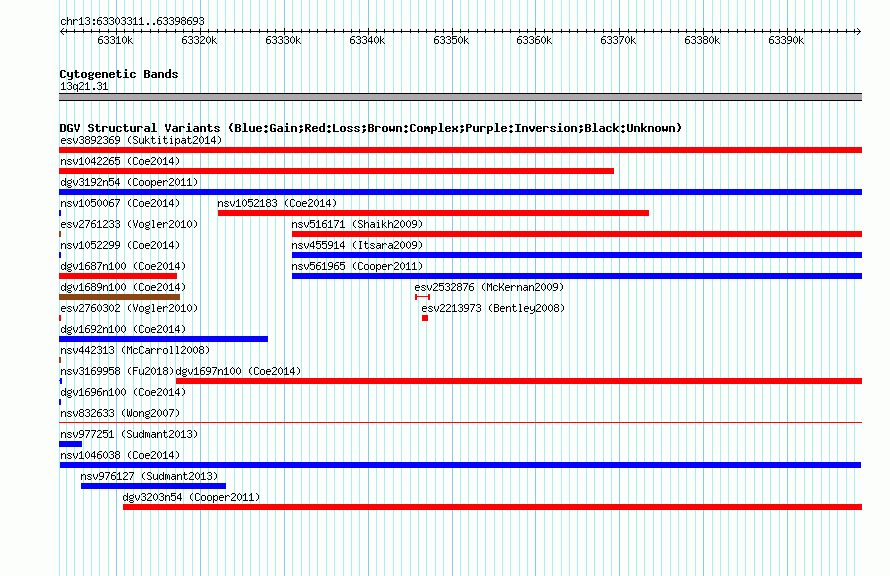Image resolution: width=890 pixels, height=576 pixels.
Task: Select the 13q21.31 band label
Action: coord(84,86)
